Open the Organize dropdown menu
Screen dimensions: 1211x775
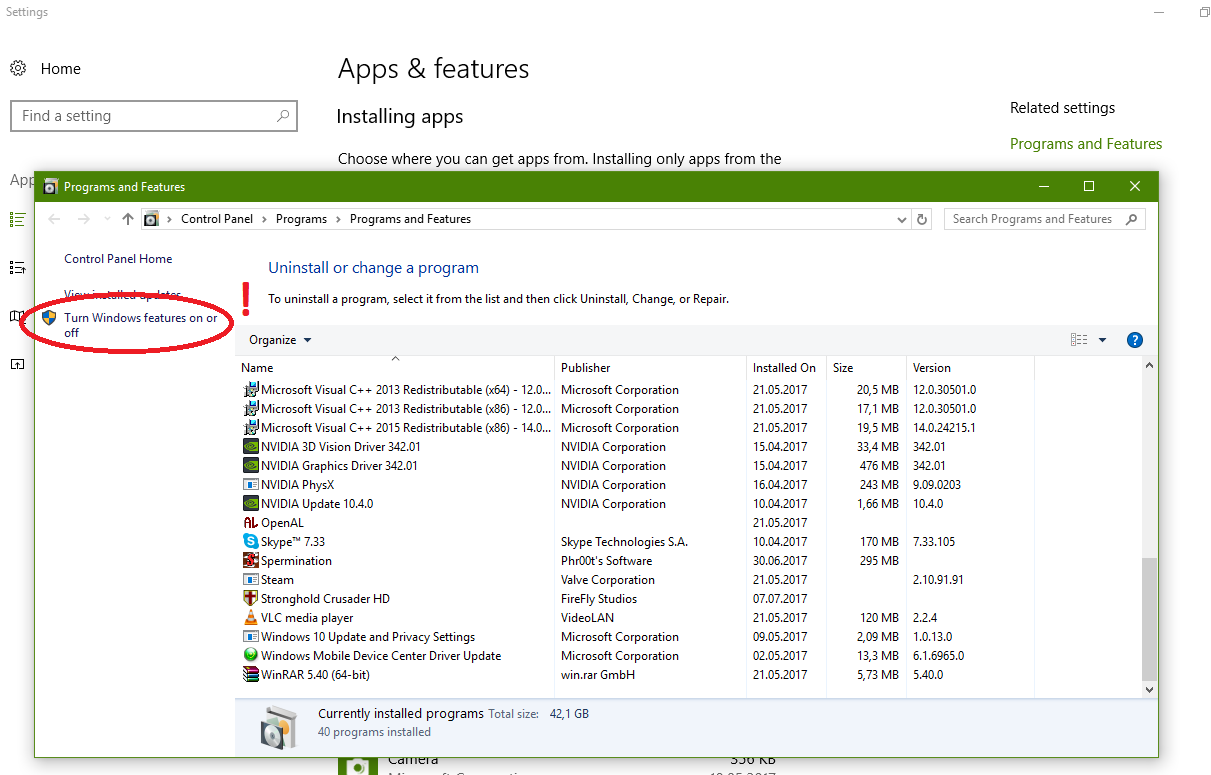click(280, 340)
